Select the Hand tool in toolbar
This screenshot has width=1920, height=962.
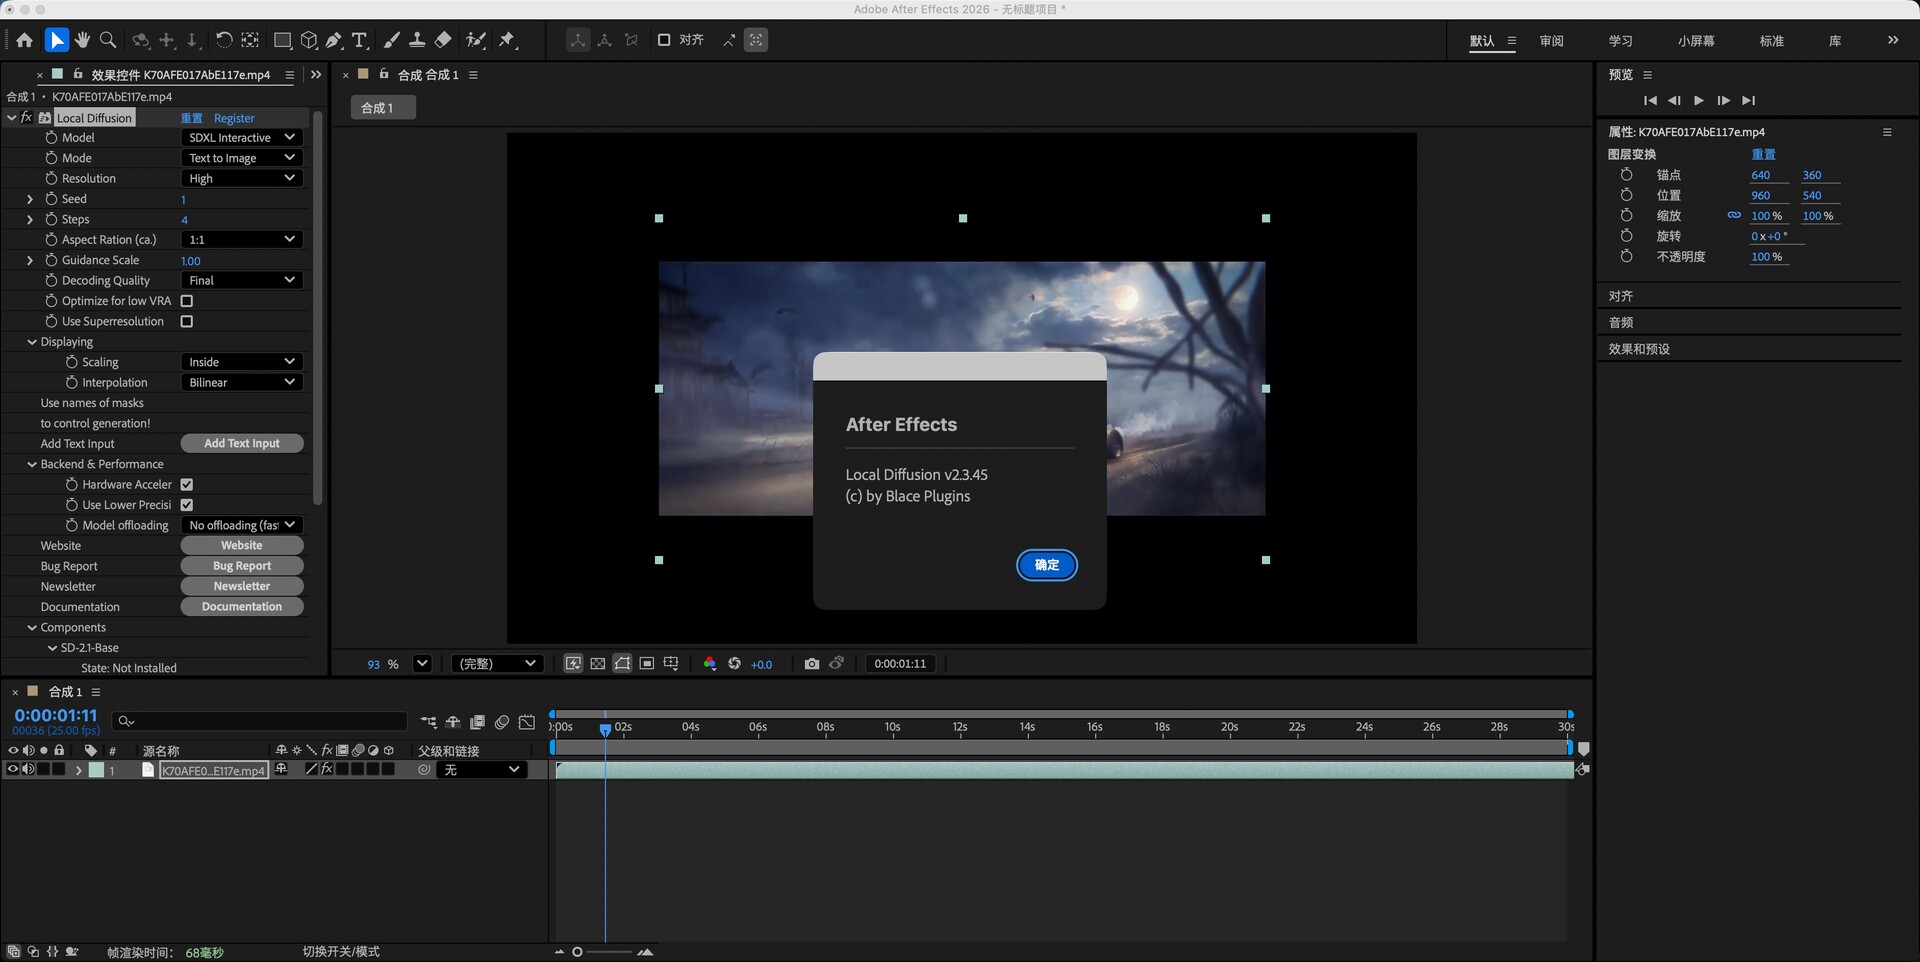[x=82, y=40]
